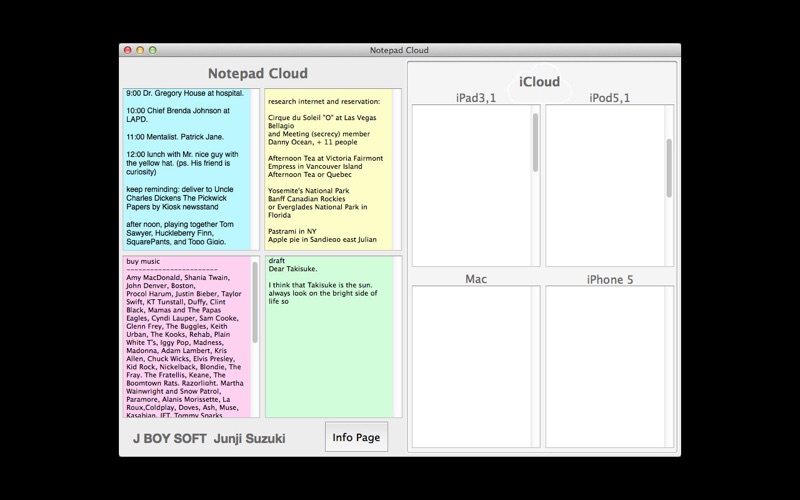Viewport: 800px width, 500px height.
Task: Click the iPod5,1 pane scrollbar handle
Action: pyautogui.click(x=669, y=168)
